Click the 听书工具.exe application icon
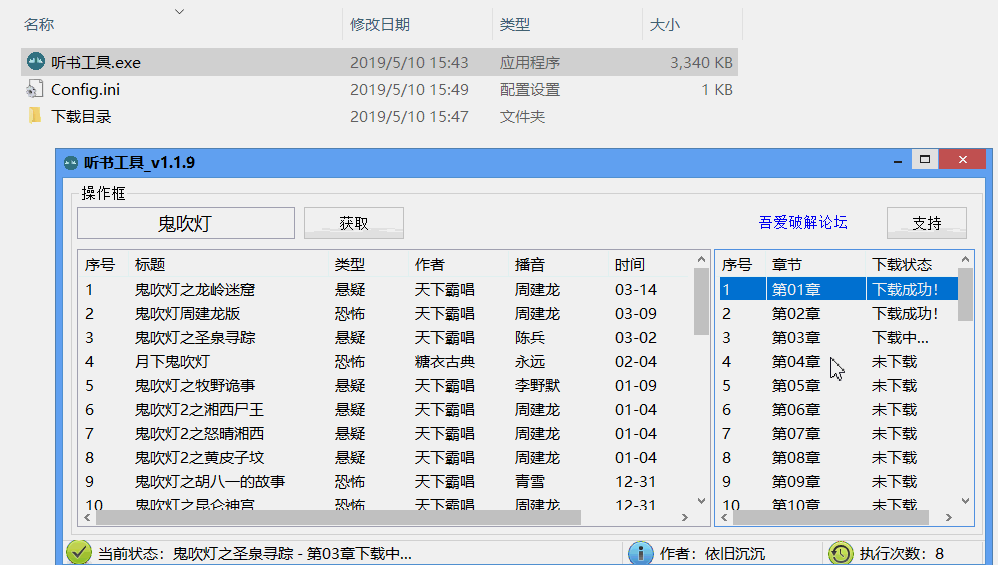This screenshot has height=565, width=998. coord(36,62)
